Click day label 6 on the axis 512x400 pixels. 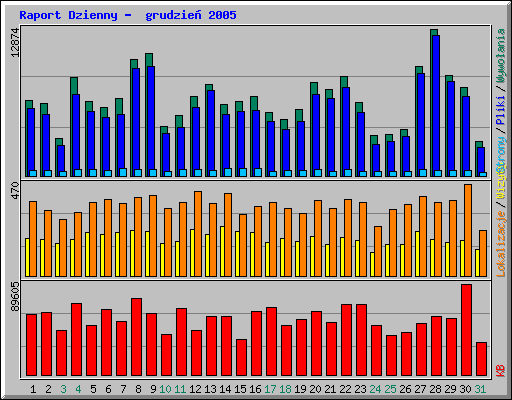[x=108, y=389]
